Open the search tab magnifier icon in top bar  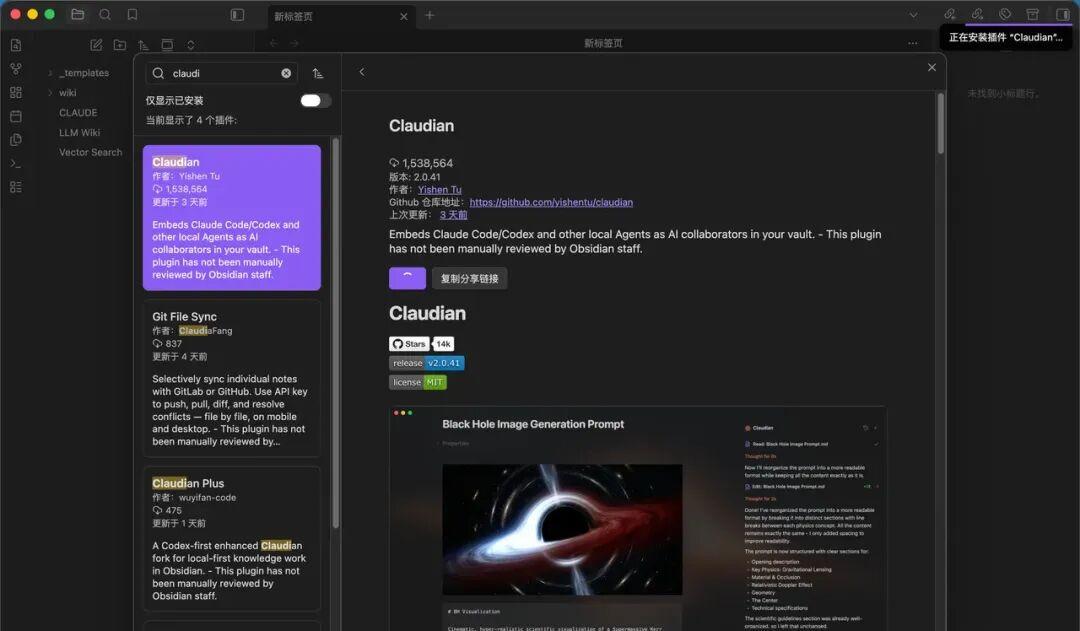pyautogui.click(x=105, y=14)
